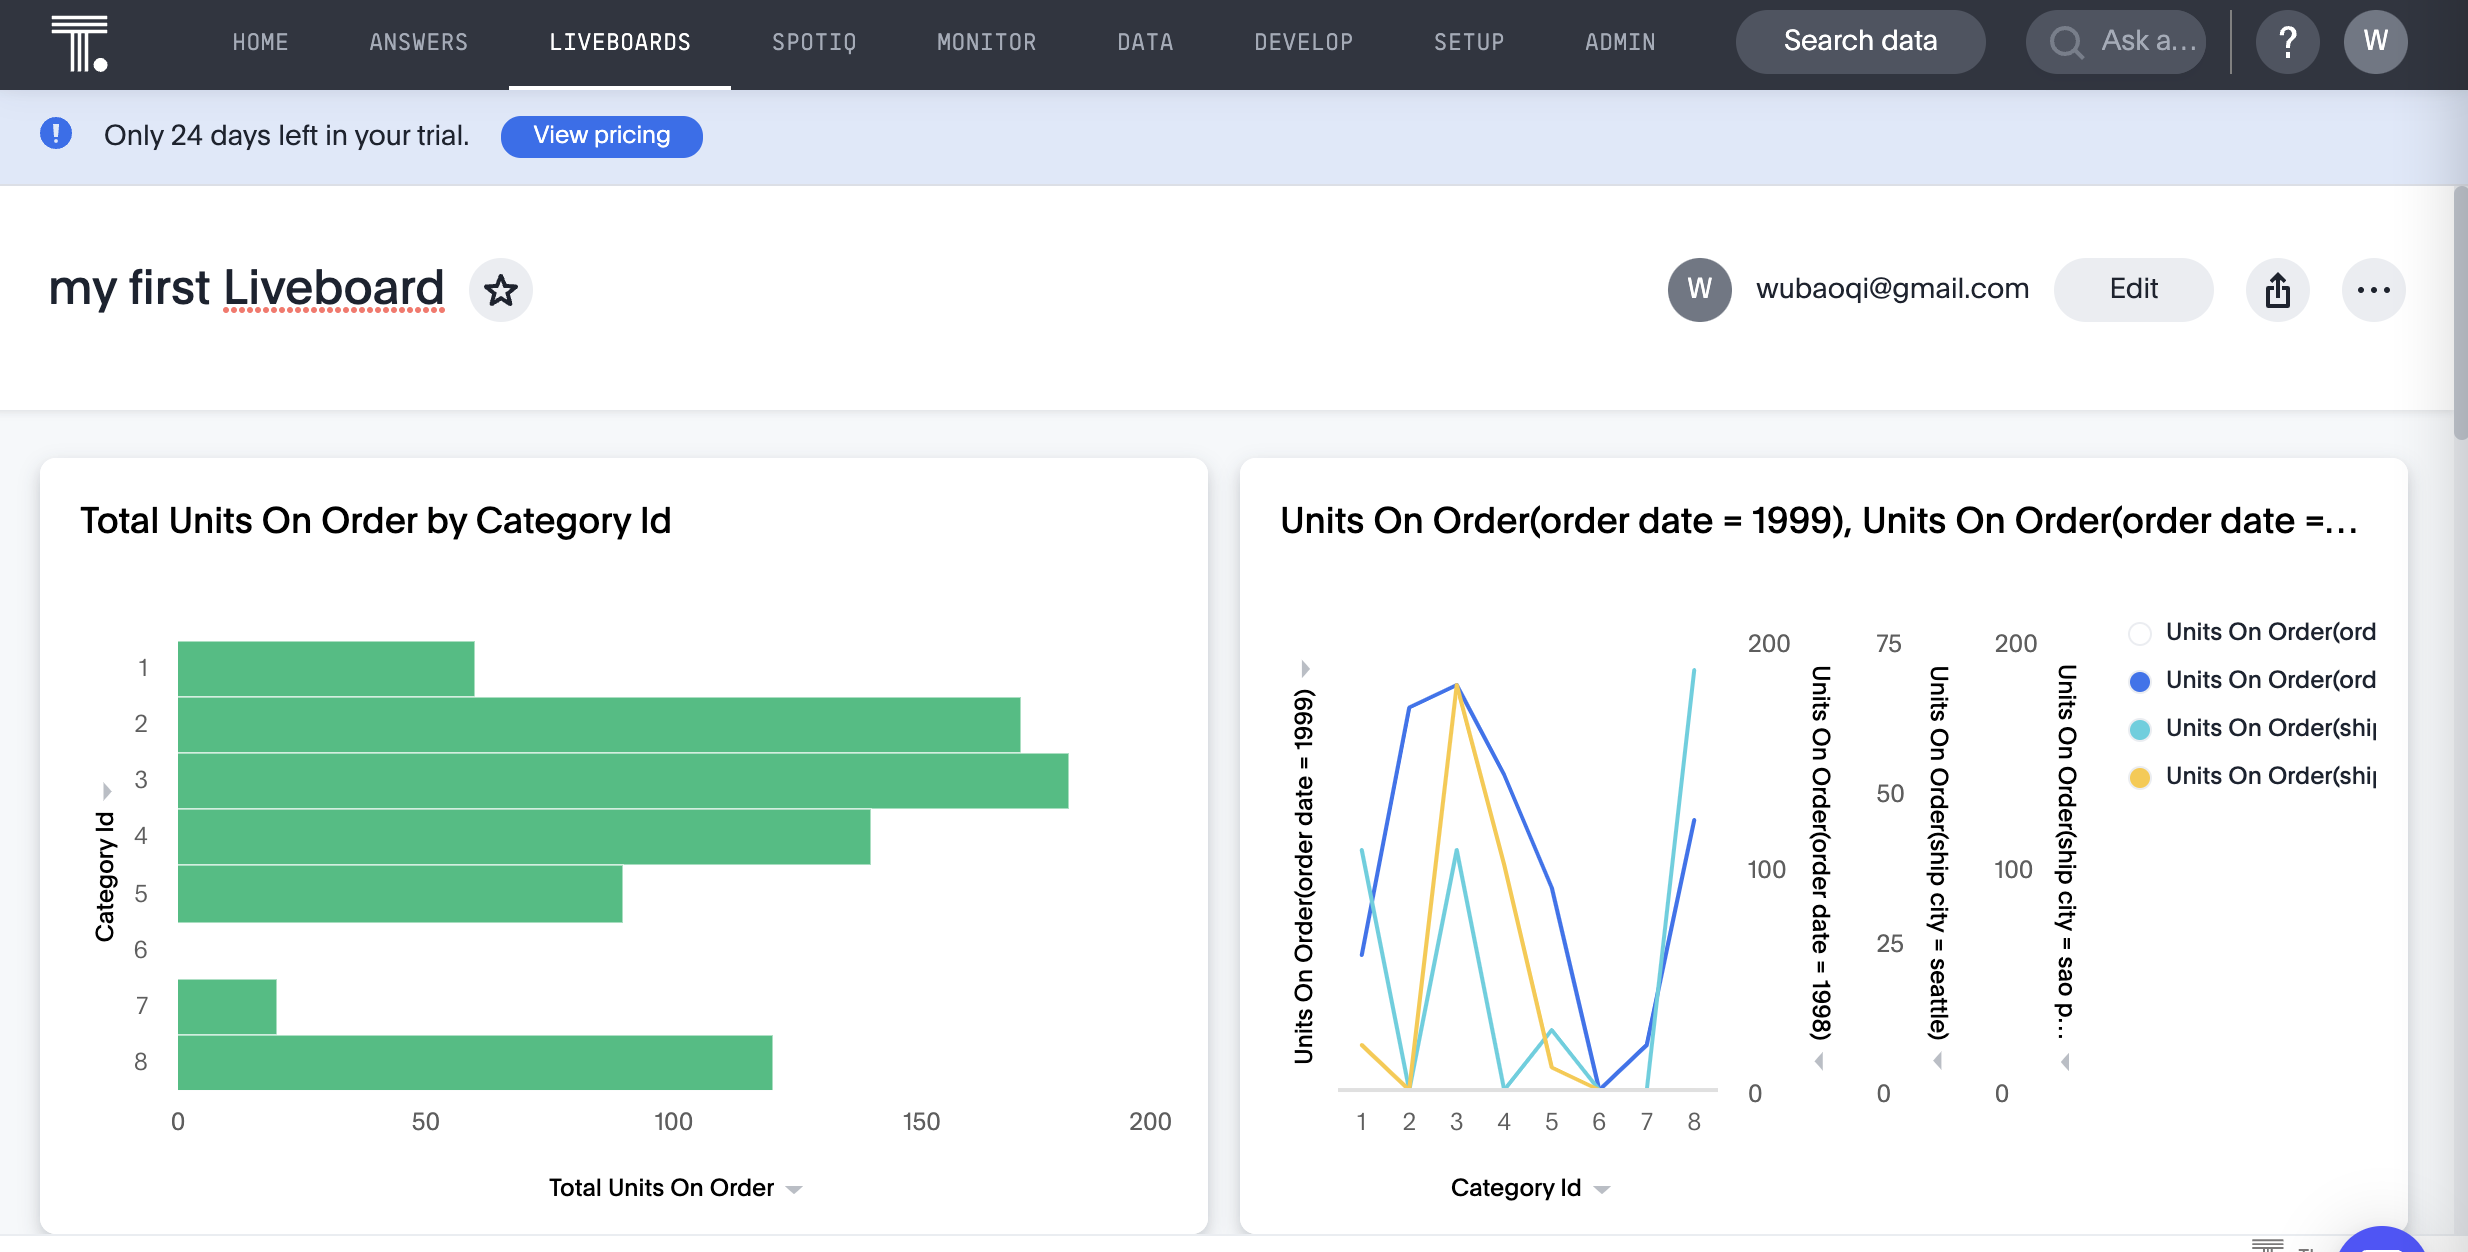Go to the Admin tab
2468x1252 pixels.
[1620, 42]
